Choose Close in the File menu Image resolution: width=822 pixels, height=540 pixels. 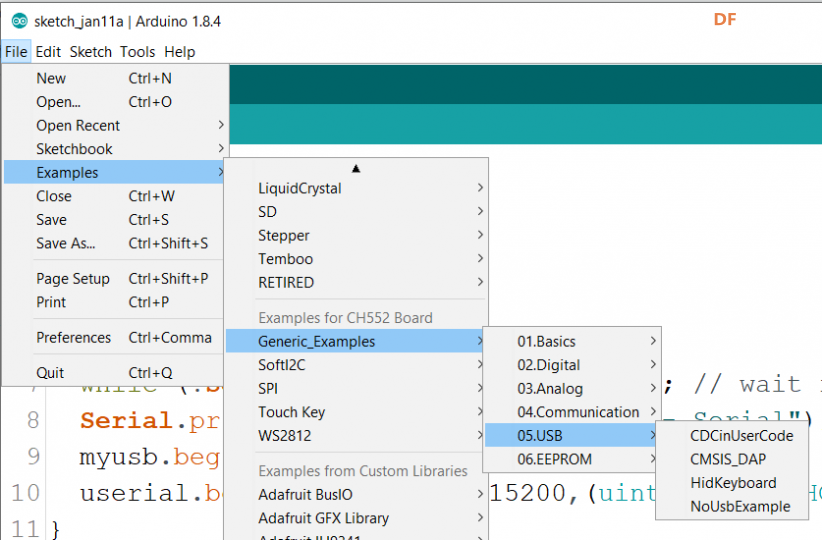click(115, 196)
